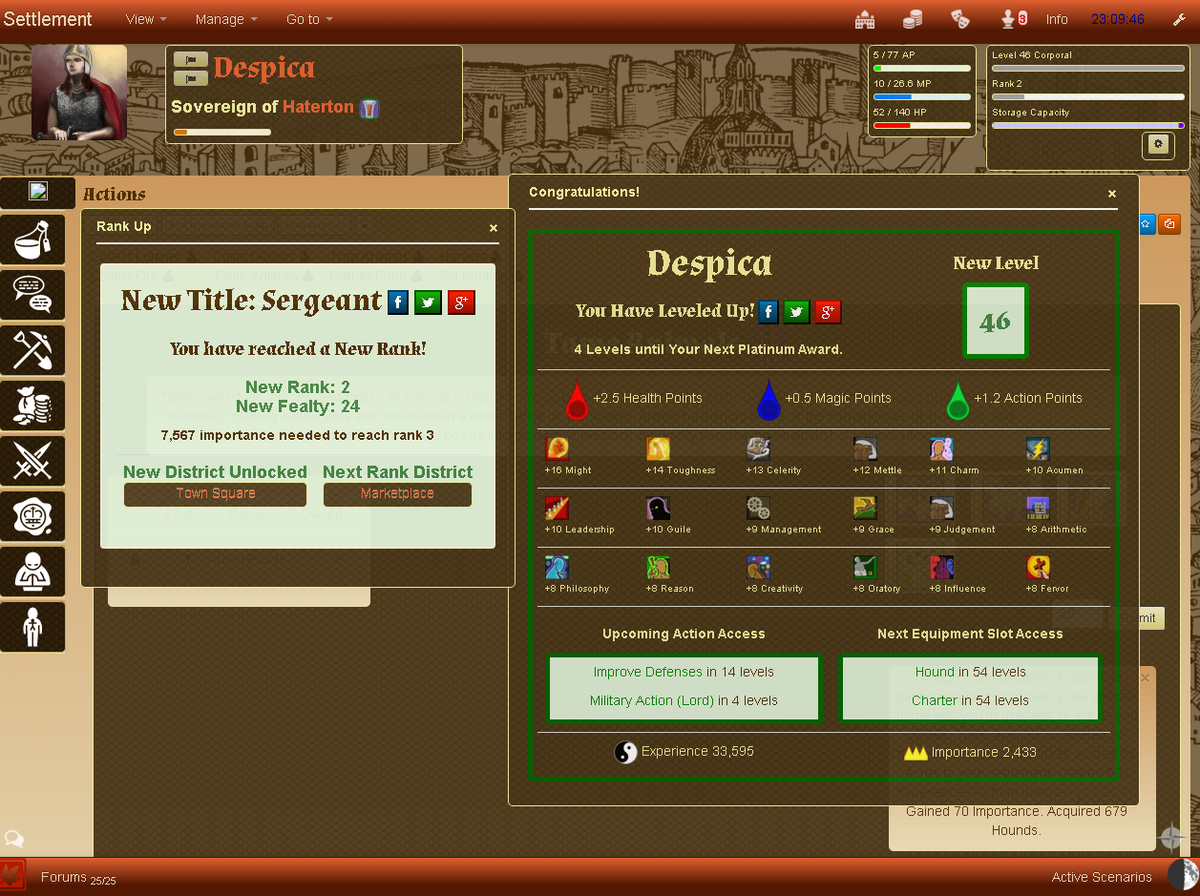Open the chat bubble icon at bottom left
This screenshot has height=896, width=1200.
[14, 839]
